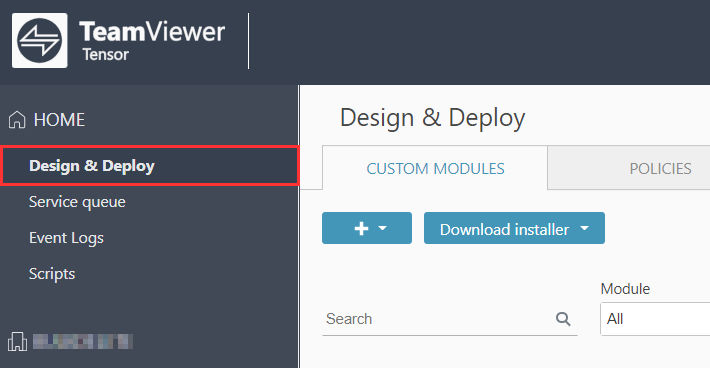Open Service queue from the sidebar

click(x=77, y=202)
